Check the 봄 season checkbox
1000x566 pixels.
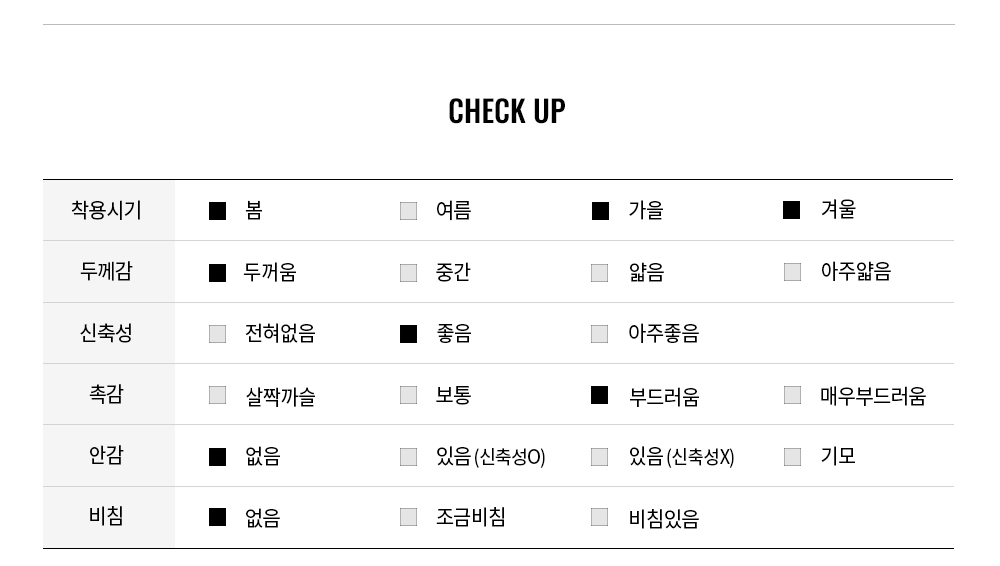[217, 211]
